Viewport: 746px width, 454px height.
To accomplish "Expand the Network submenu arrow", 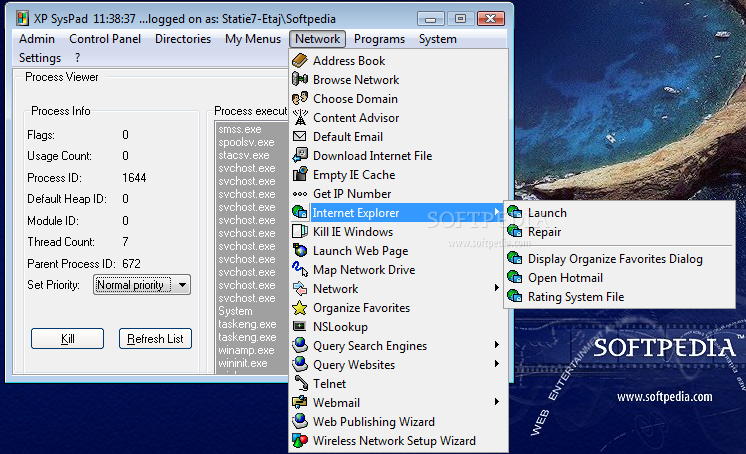I will tap(496, 288).
